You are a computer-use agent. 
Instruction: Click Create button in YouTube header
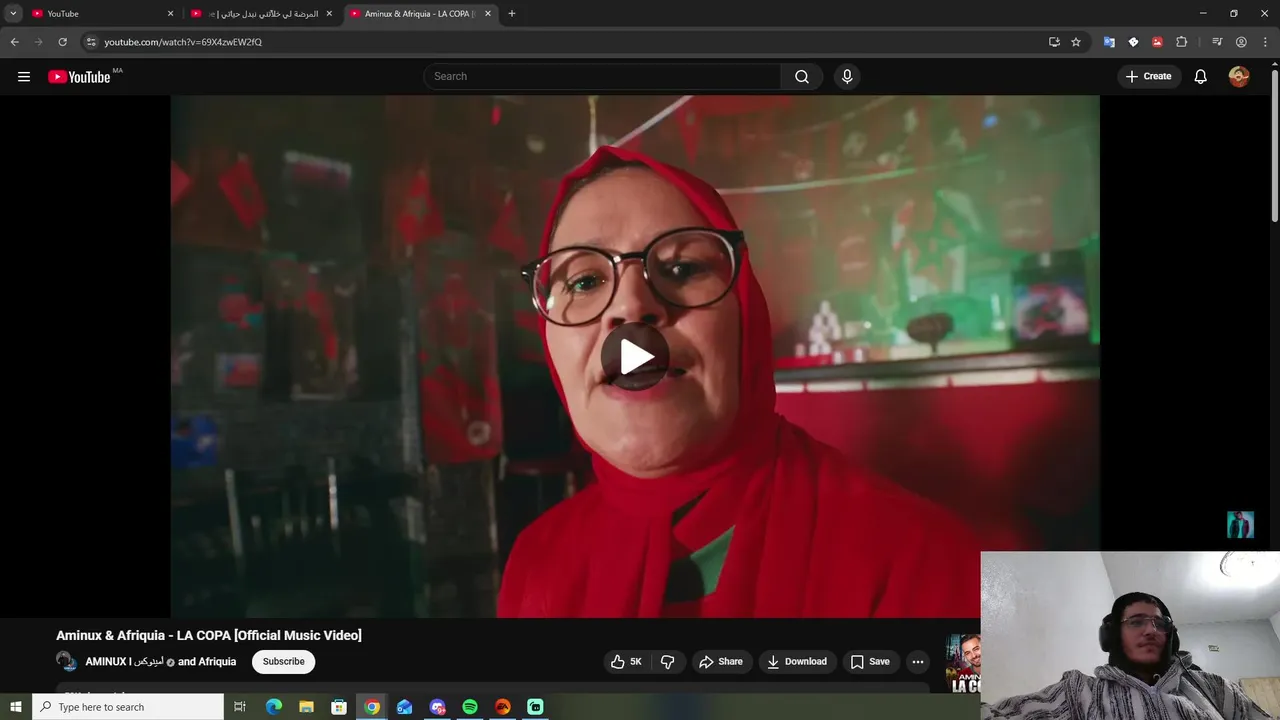(x=1149, y=77)
